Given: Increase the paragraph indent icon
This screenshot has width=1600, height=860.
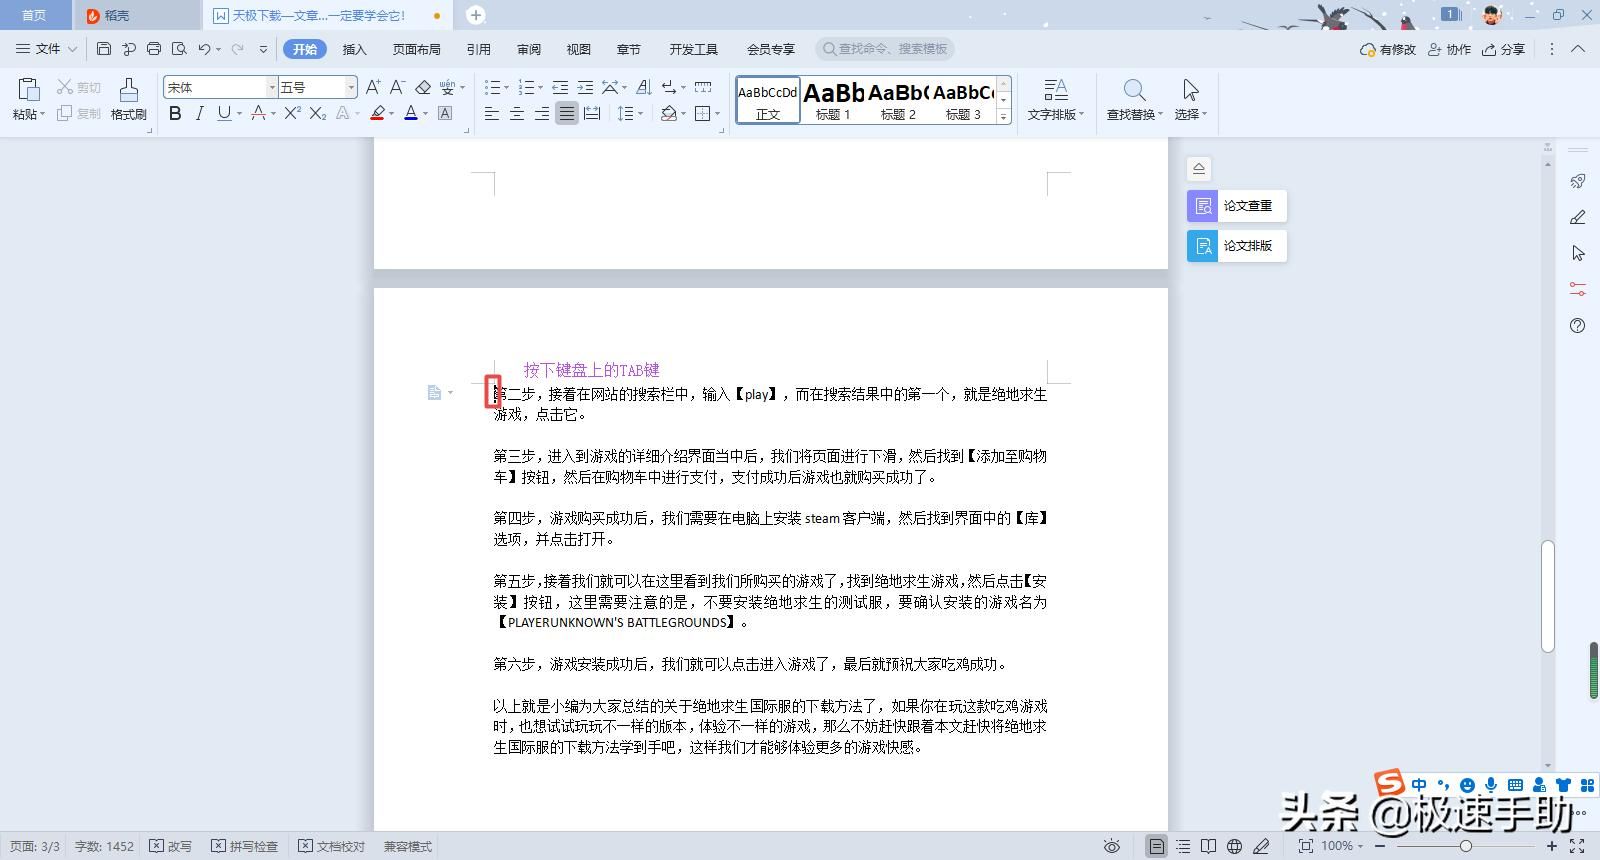Looking at the screenshot, I should pyautogui.click(x=585, y=88).
